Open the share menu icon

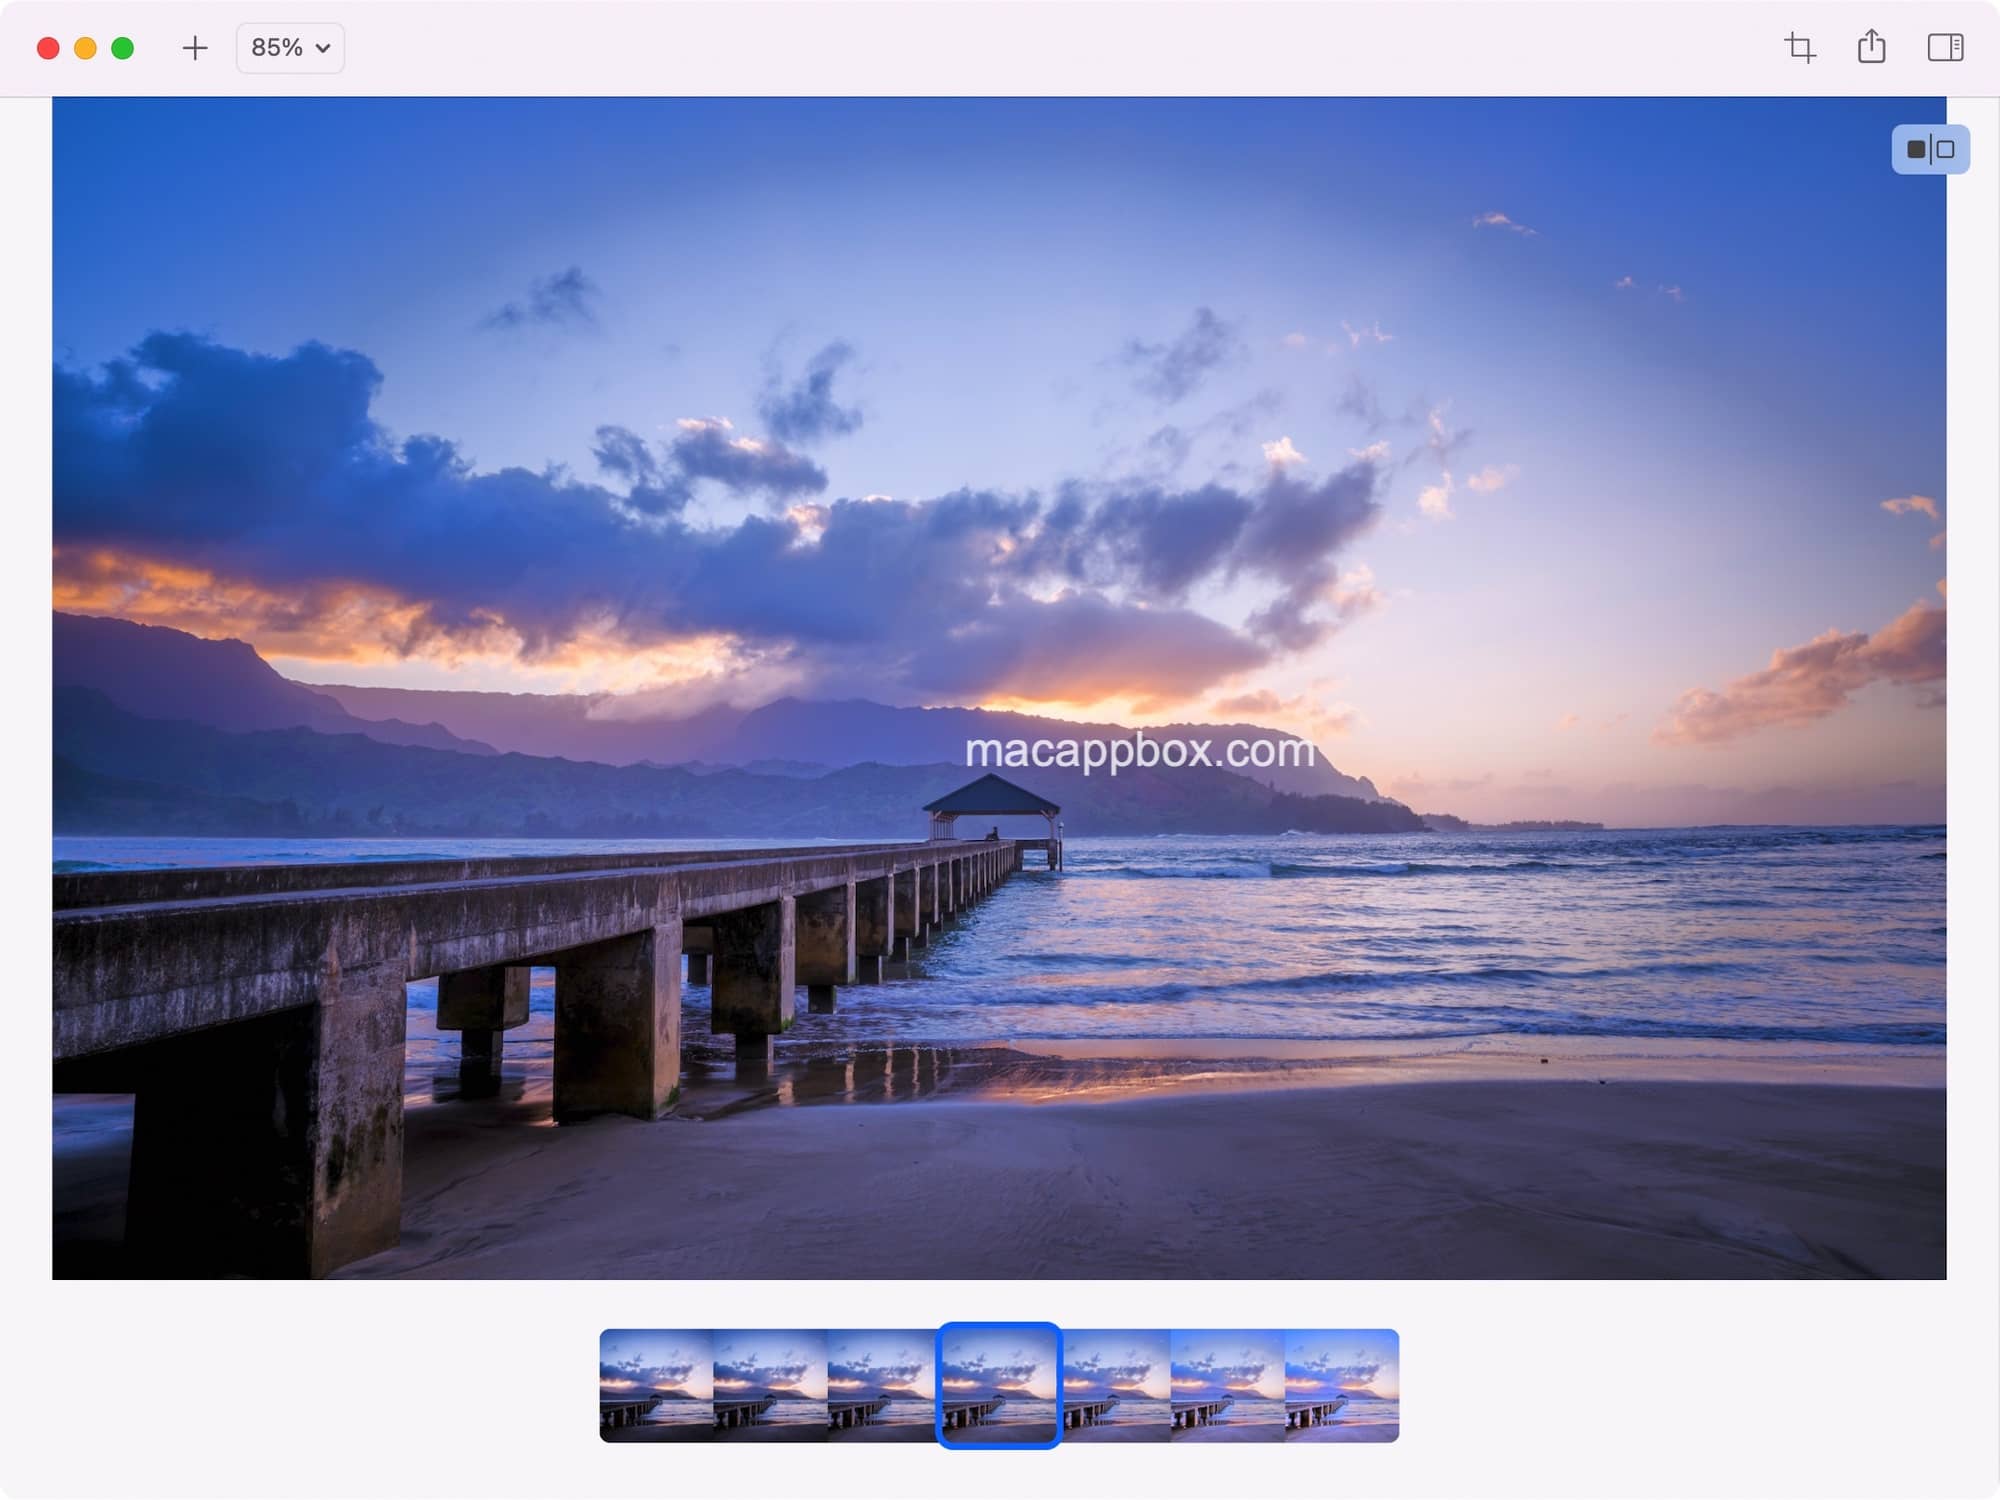point(1872,47)
